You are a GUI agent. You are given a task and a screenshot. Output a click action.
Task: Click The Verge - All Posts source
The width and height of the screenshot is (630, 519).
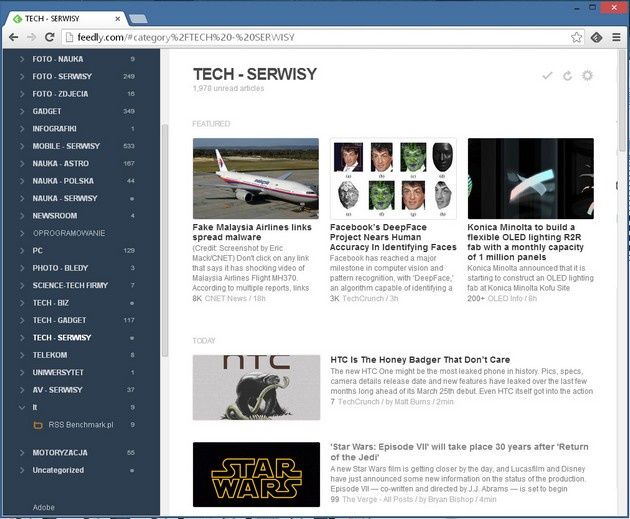379,499
